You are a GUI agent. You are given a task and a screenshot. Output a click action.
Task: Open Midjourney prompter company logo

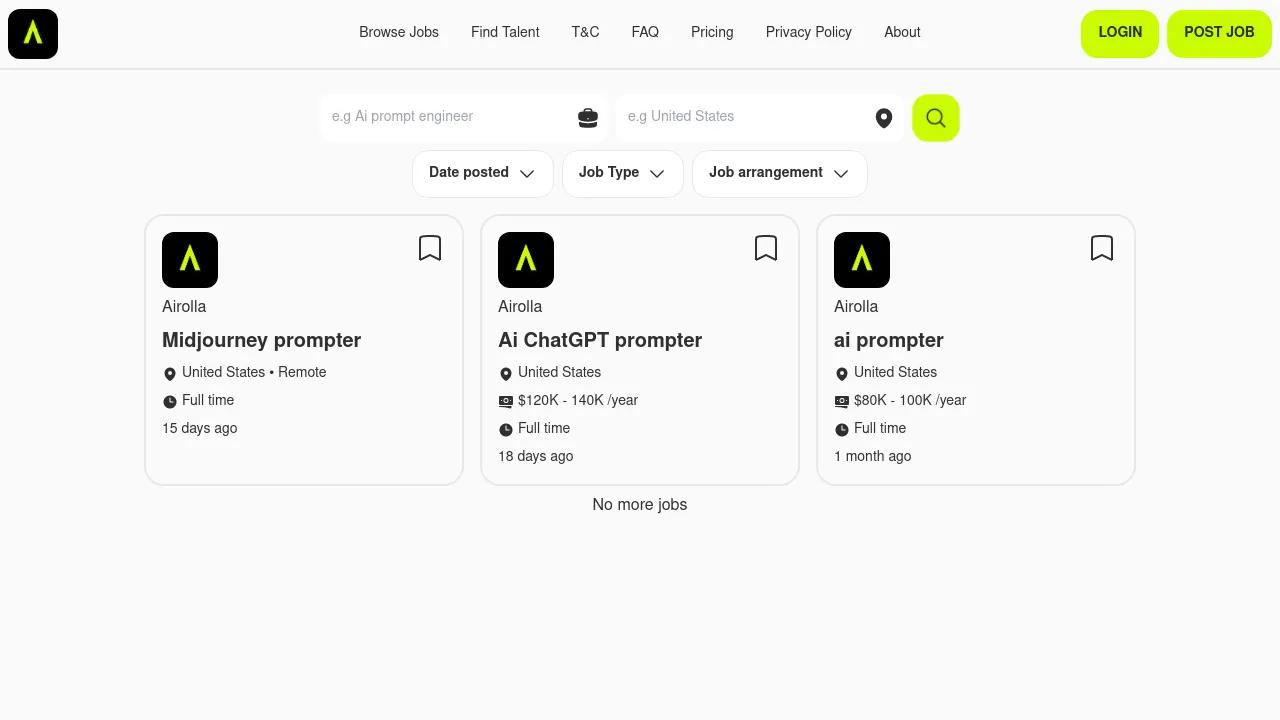[190, 260]
